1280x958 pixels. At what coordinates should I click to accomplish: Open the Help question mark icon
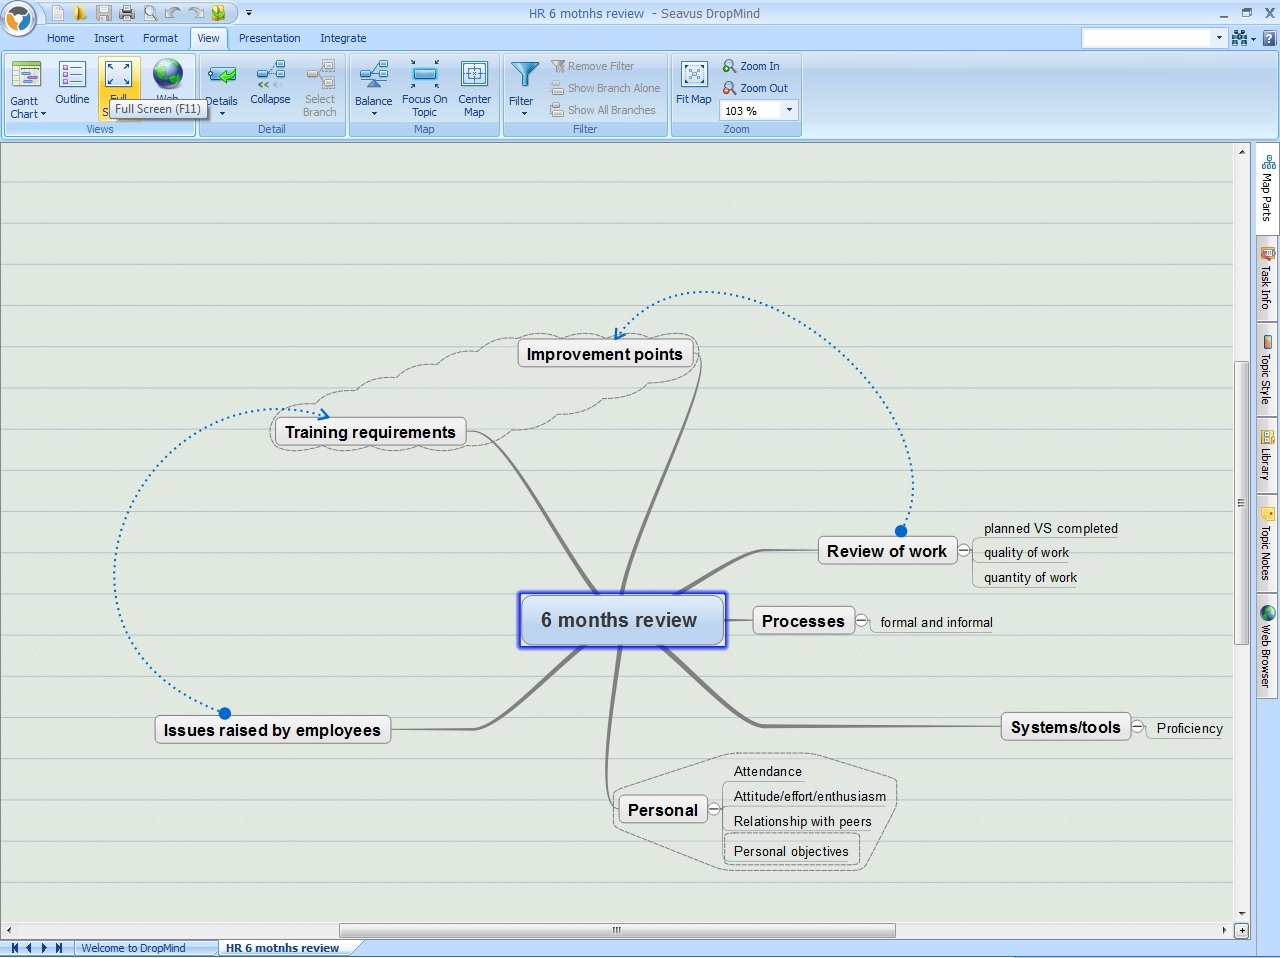tap(1269, 38)
